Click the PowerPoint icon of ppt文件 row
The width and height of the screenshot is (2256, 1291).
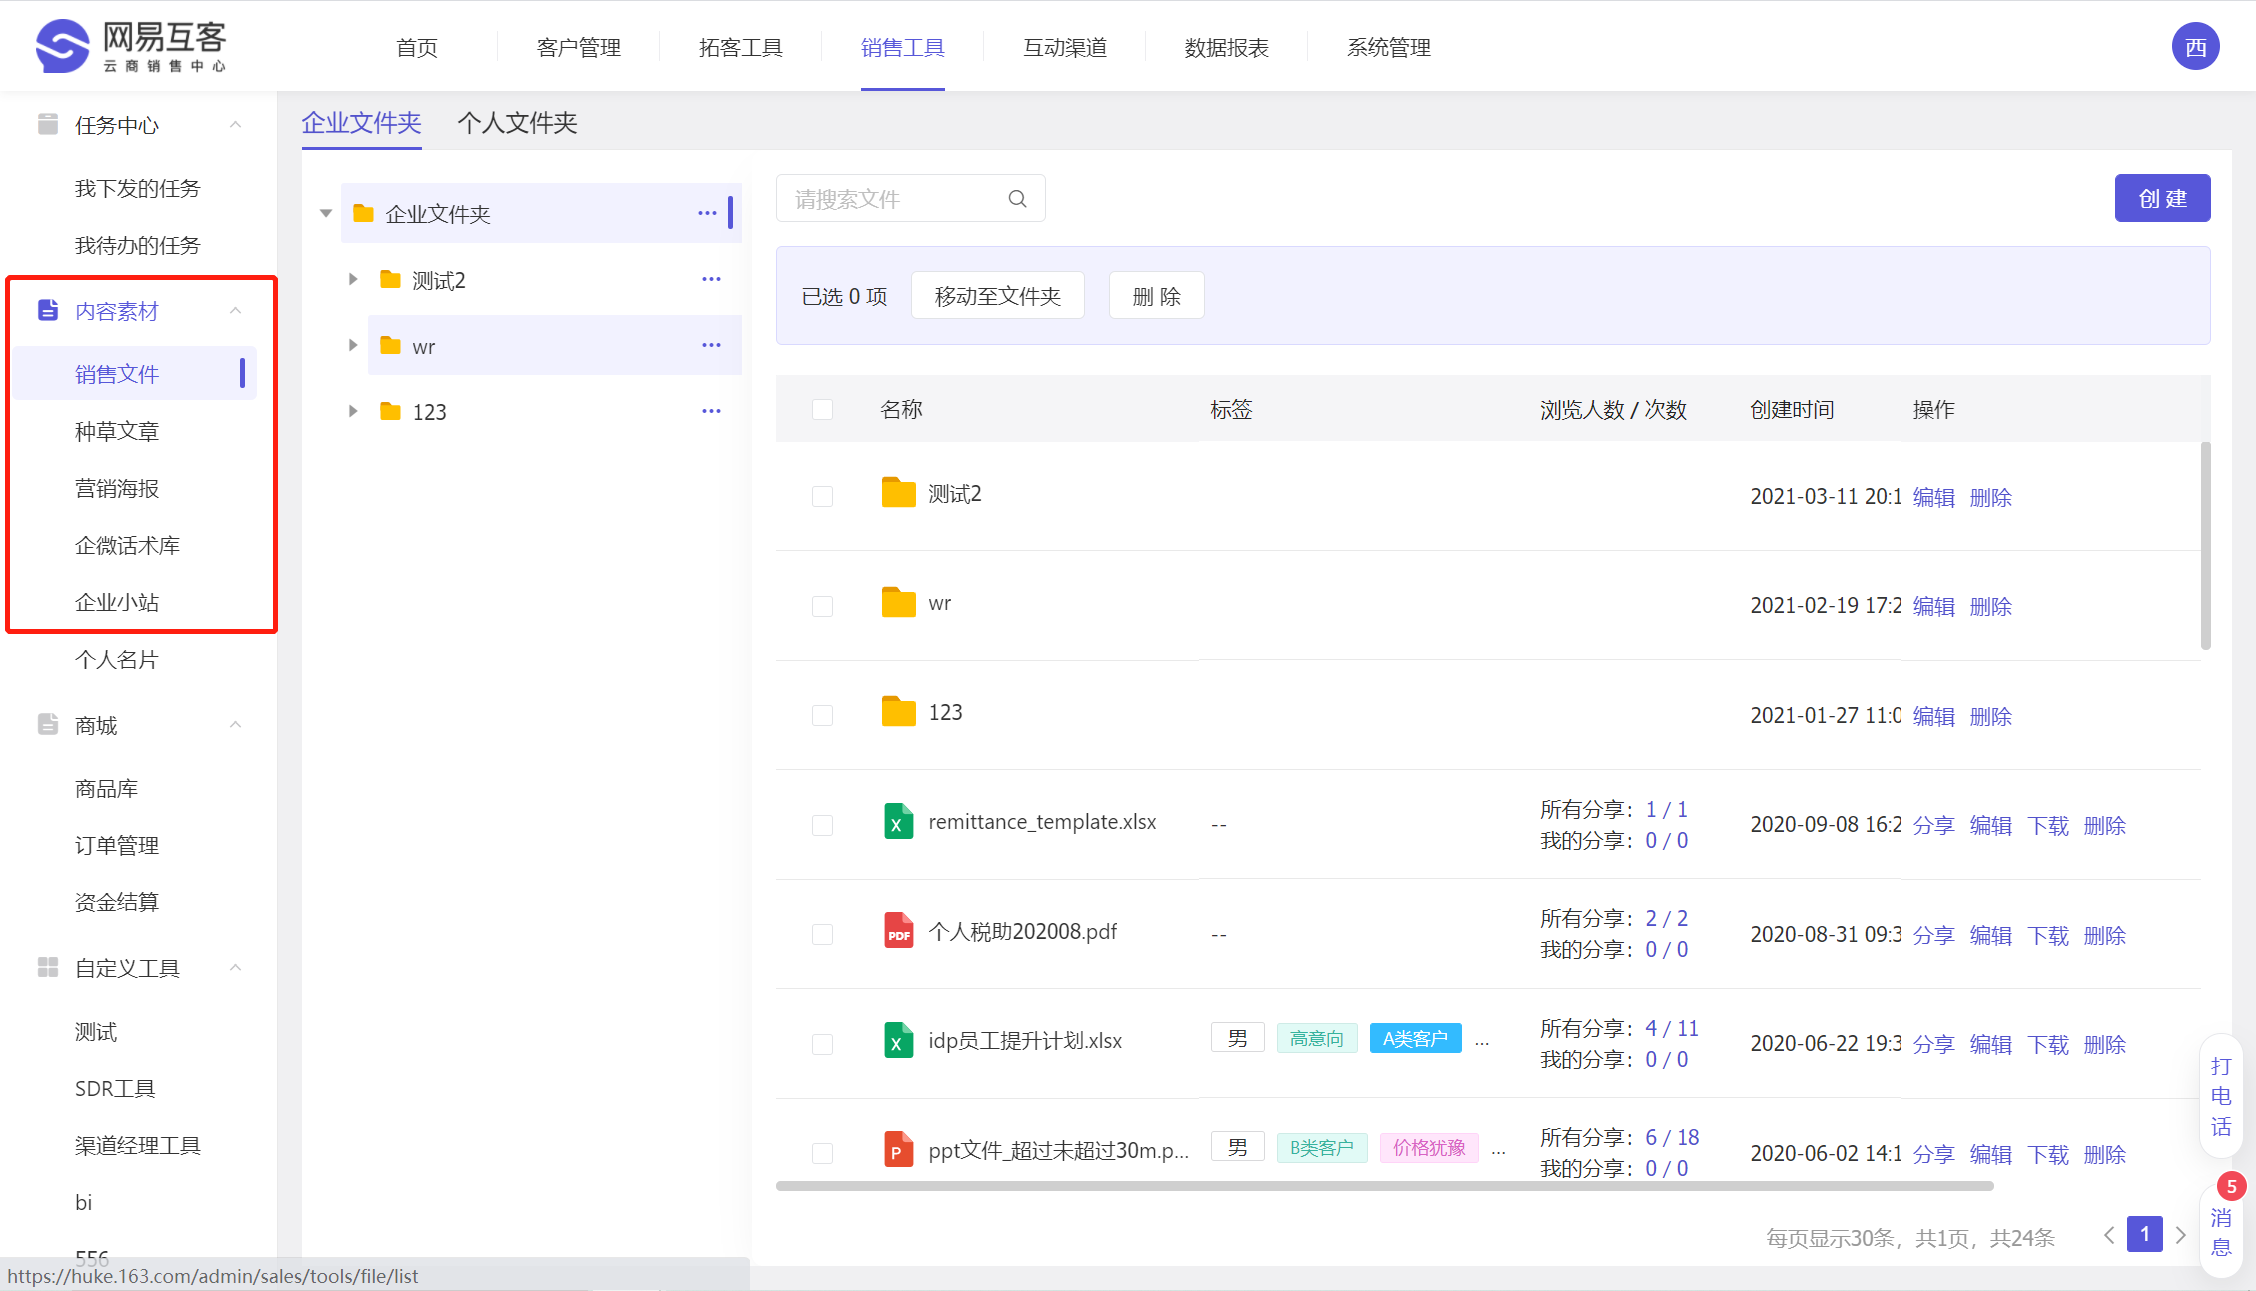pyautogui.click(x=898, y=1149)
